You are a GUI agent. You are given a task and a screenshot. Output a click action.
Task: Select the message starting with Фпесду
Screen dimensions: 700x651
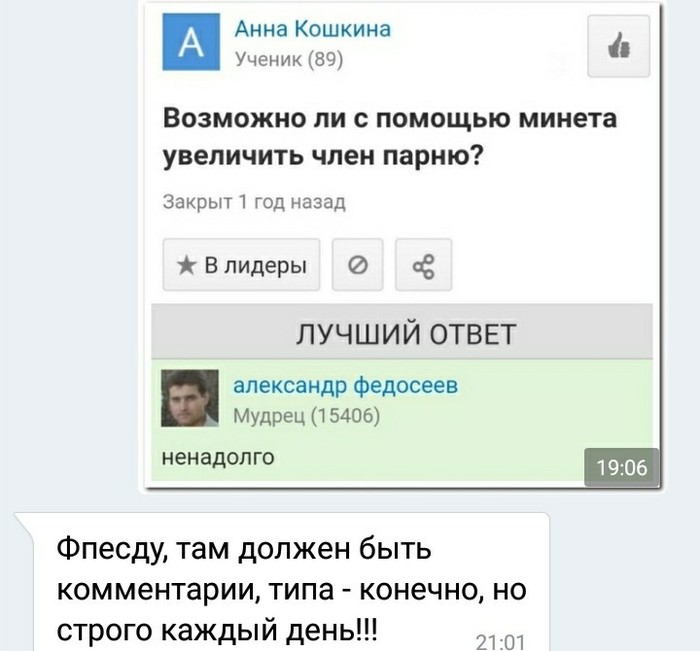pos(283,582)
